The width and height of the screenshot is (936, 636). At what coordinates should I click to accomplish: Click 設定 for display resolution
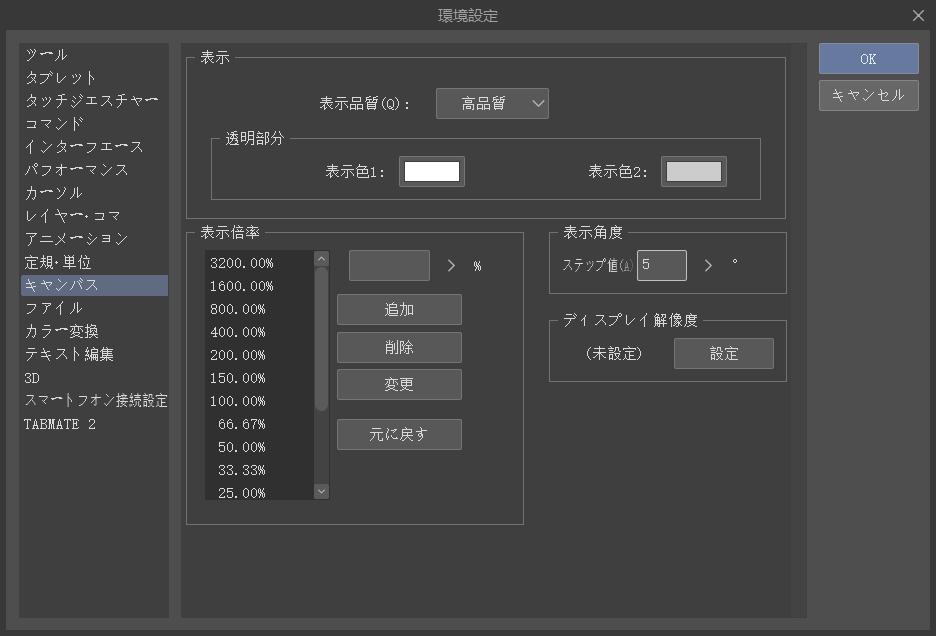pos(724,354)
